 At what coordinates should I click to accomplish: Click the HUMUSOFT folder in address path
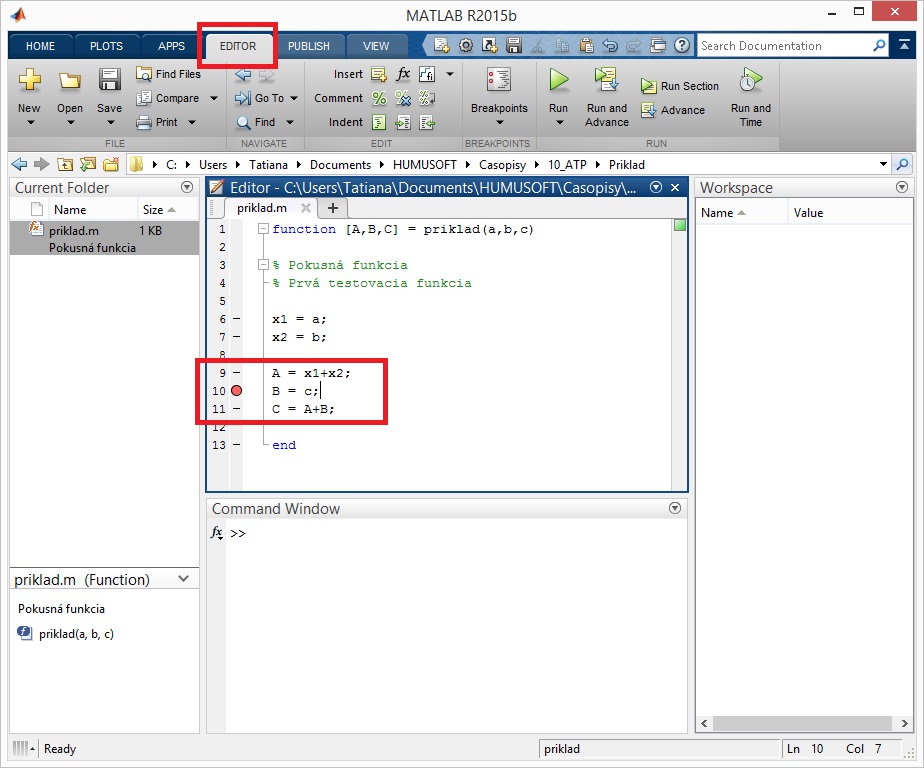pos(425,164)
